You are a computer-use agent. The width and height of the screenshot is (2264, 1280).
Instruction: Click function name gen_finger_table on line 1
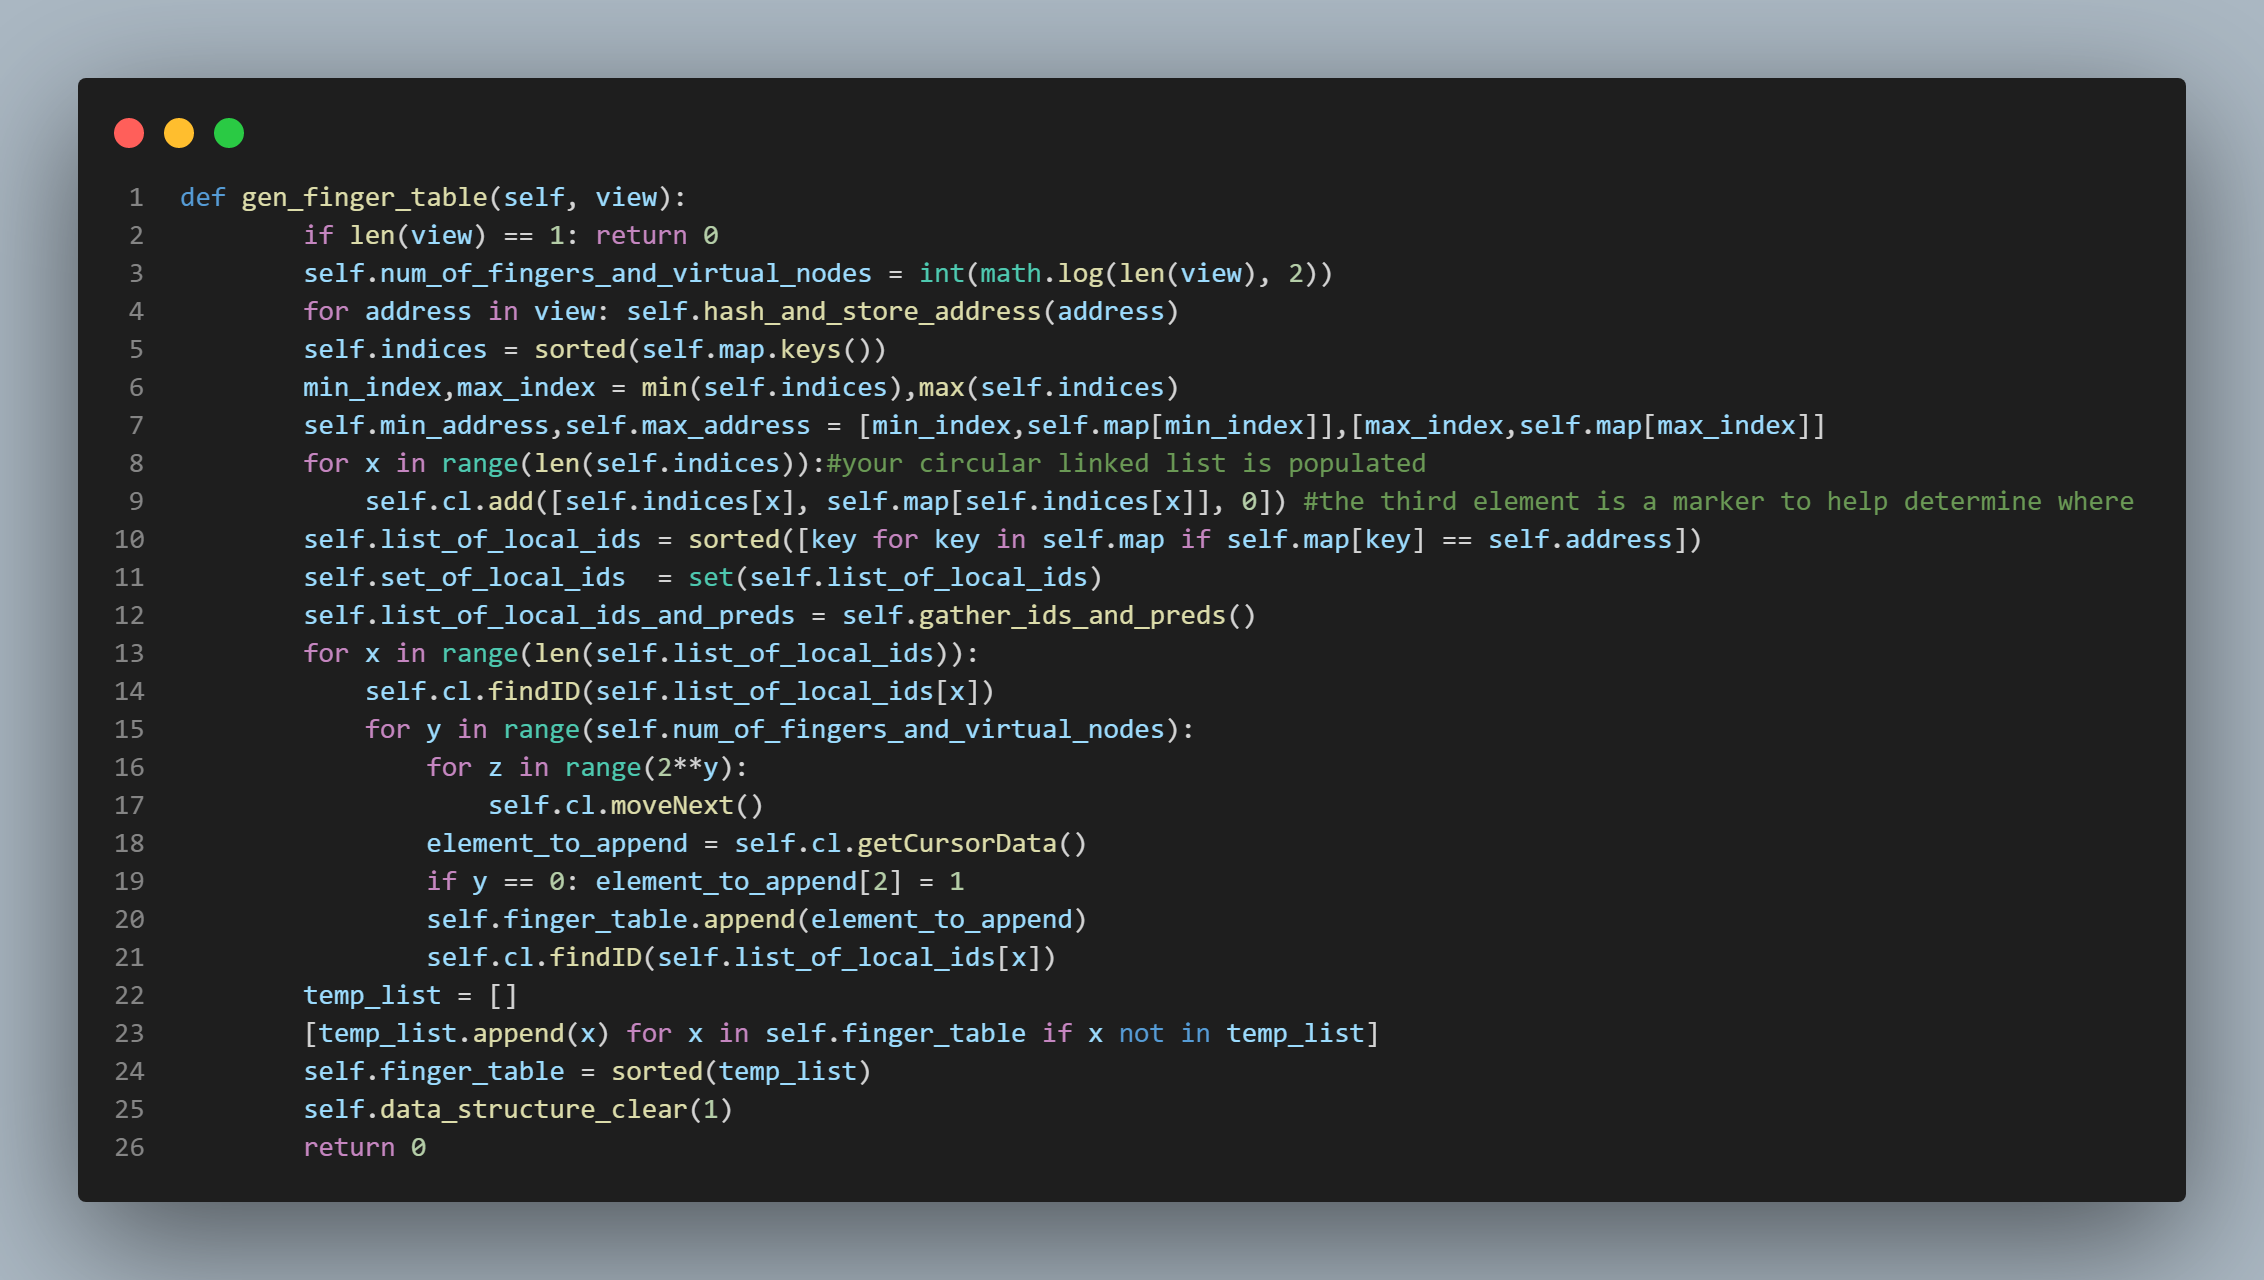click(365, 197)
